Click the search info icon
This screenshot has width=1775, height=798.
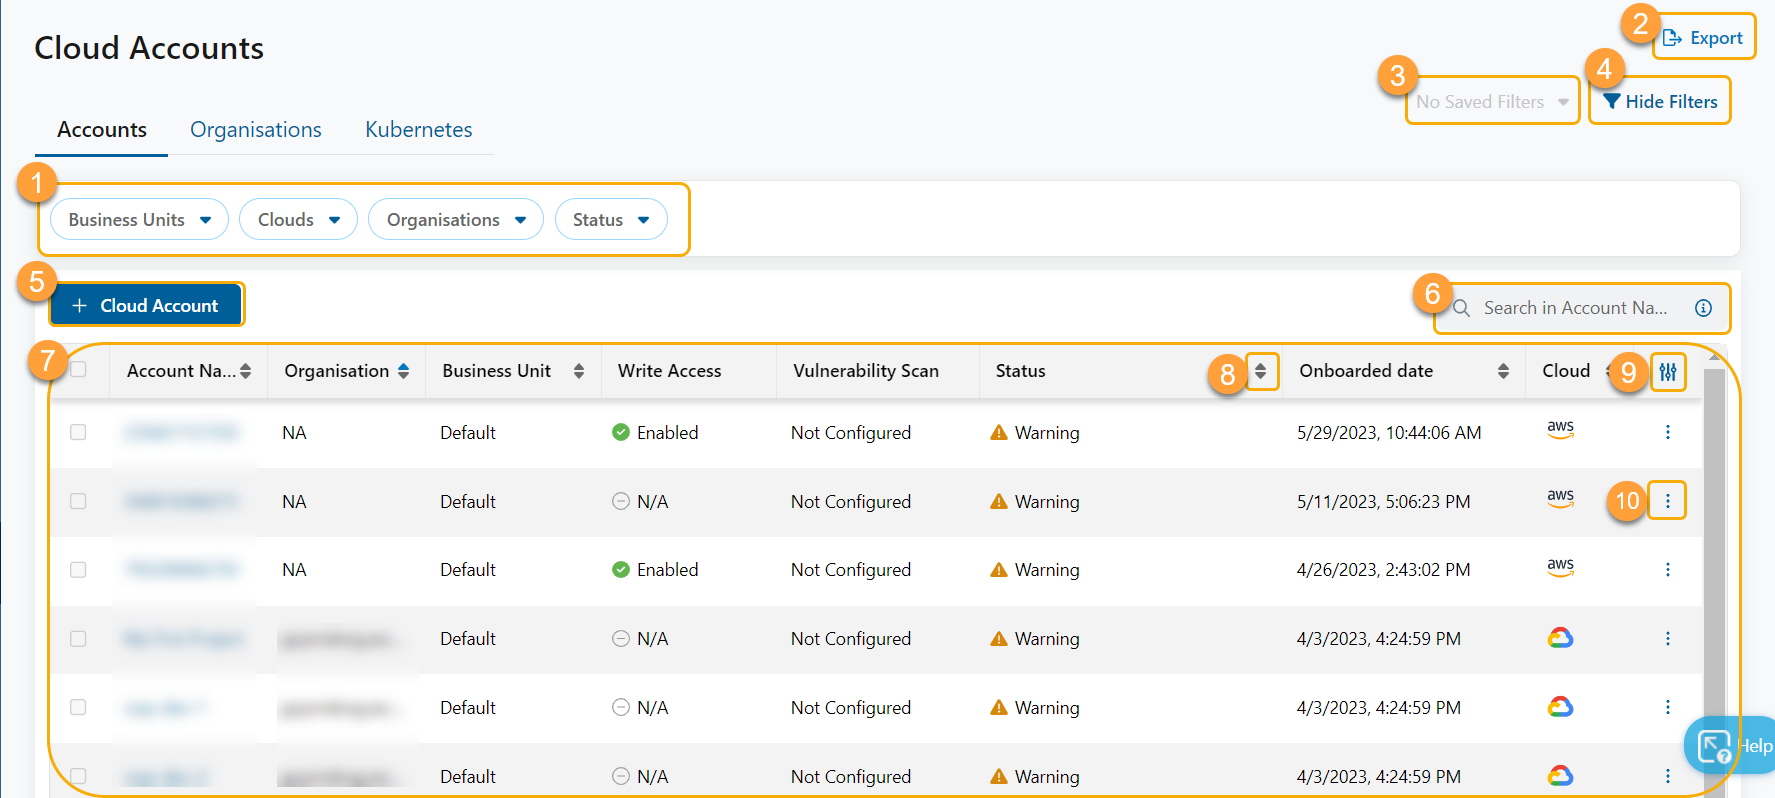[1703, 308]
